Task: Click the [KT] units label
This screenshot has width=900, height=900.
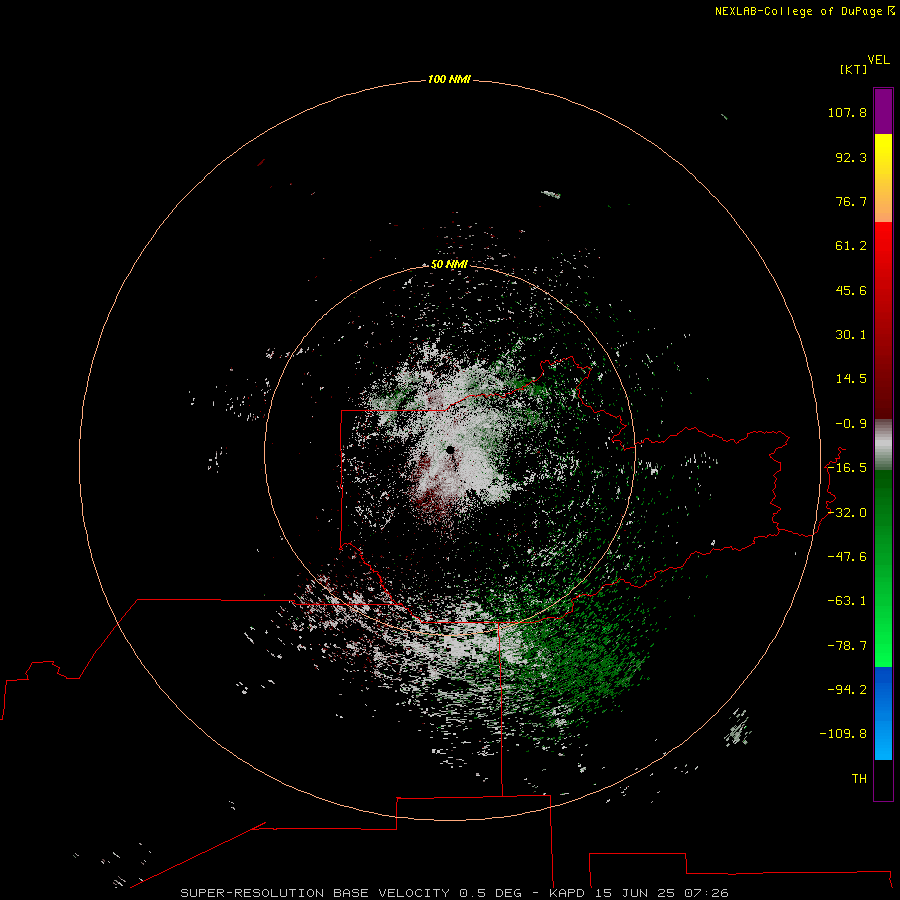Action: 853,69
